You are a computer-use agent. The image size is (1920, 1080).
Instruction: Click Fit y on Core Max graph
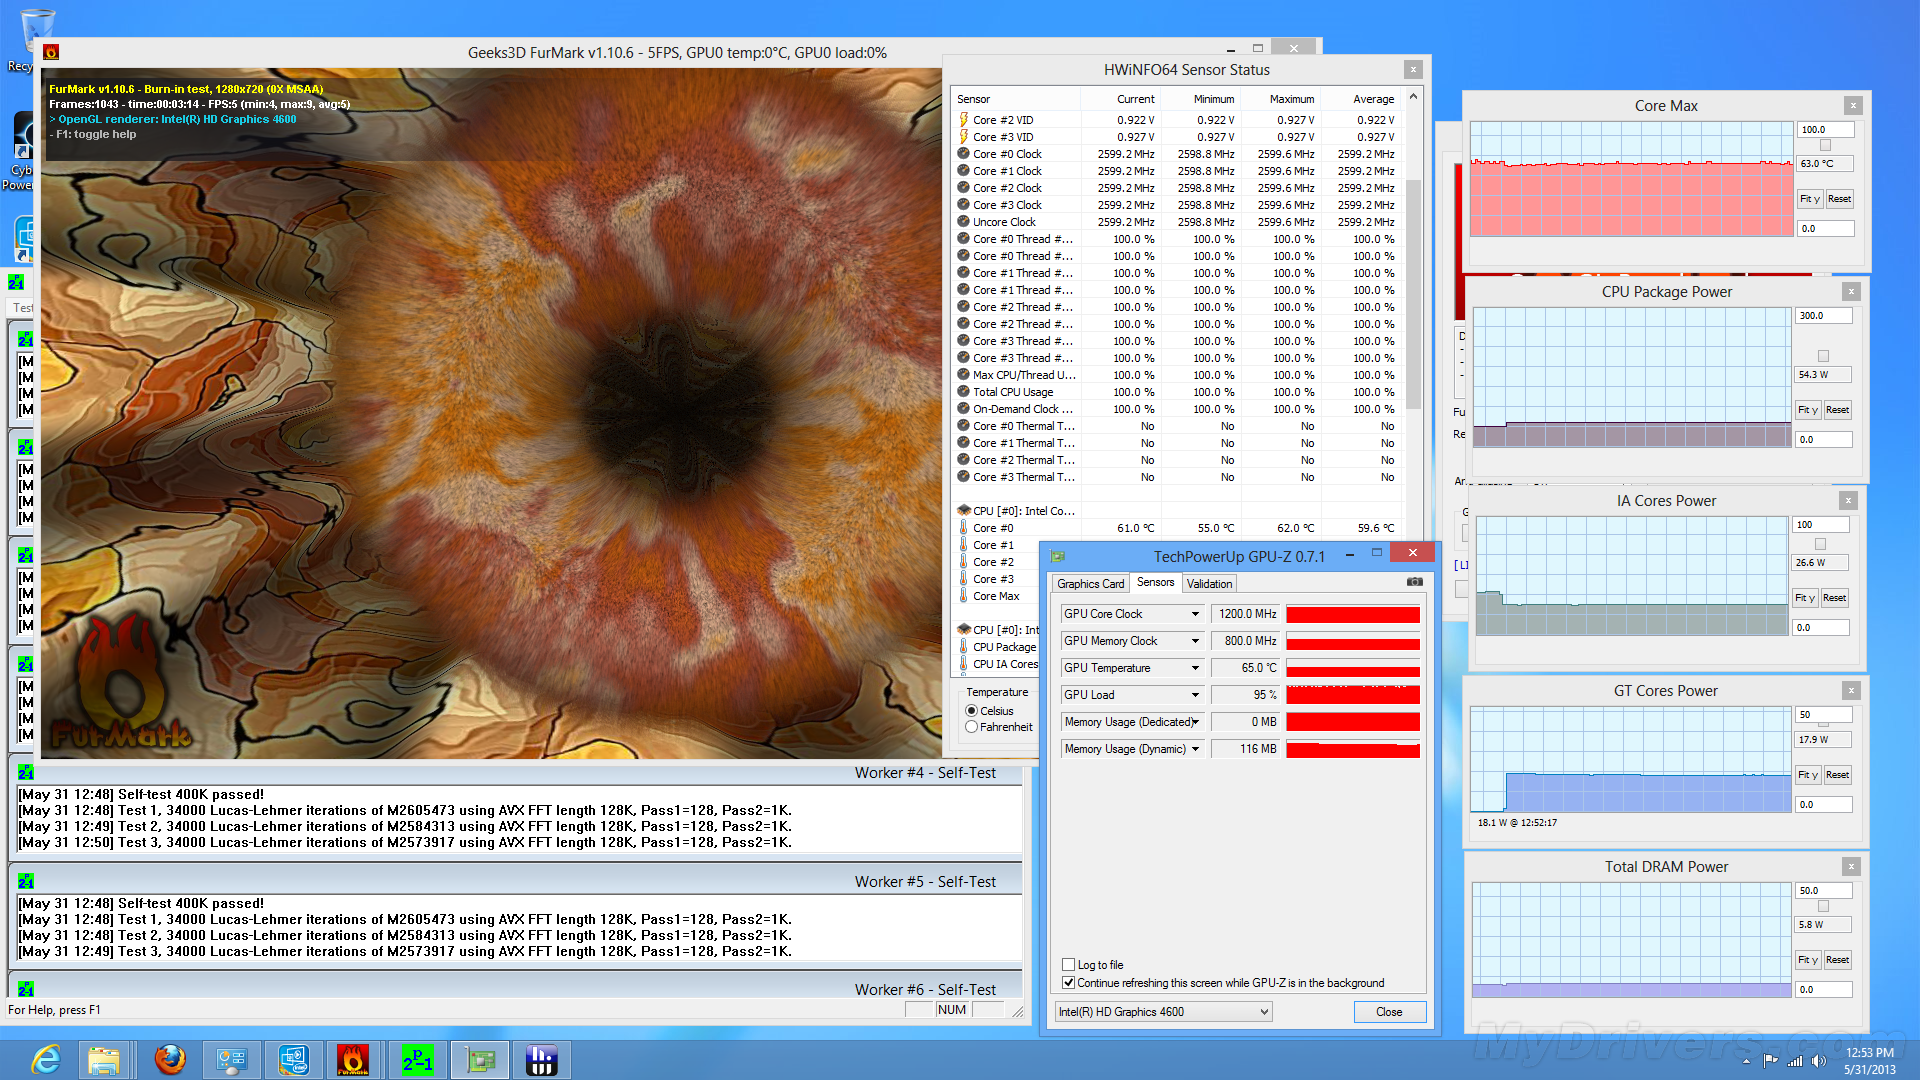pyautogui.click(x=1809, y=199)
